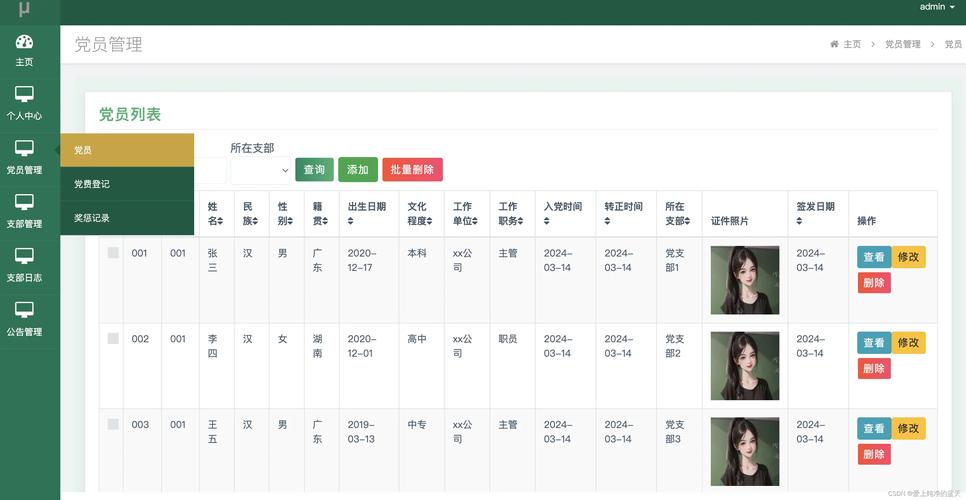
Task: Click the 党员列表 heading
Action: coord(130,115)
